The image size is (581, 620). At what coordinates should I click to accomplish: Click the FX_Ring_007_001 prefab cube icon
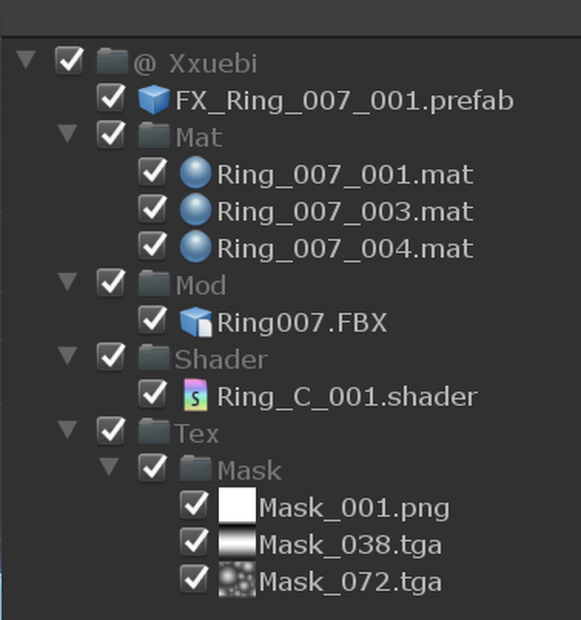(x=154, y=100)
